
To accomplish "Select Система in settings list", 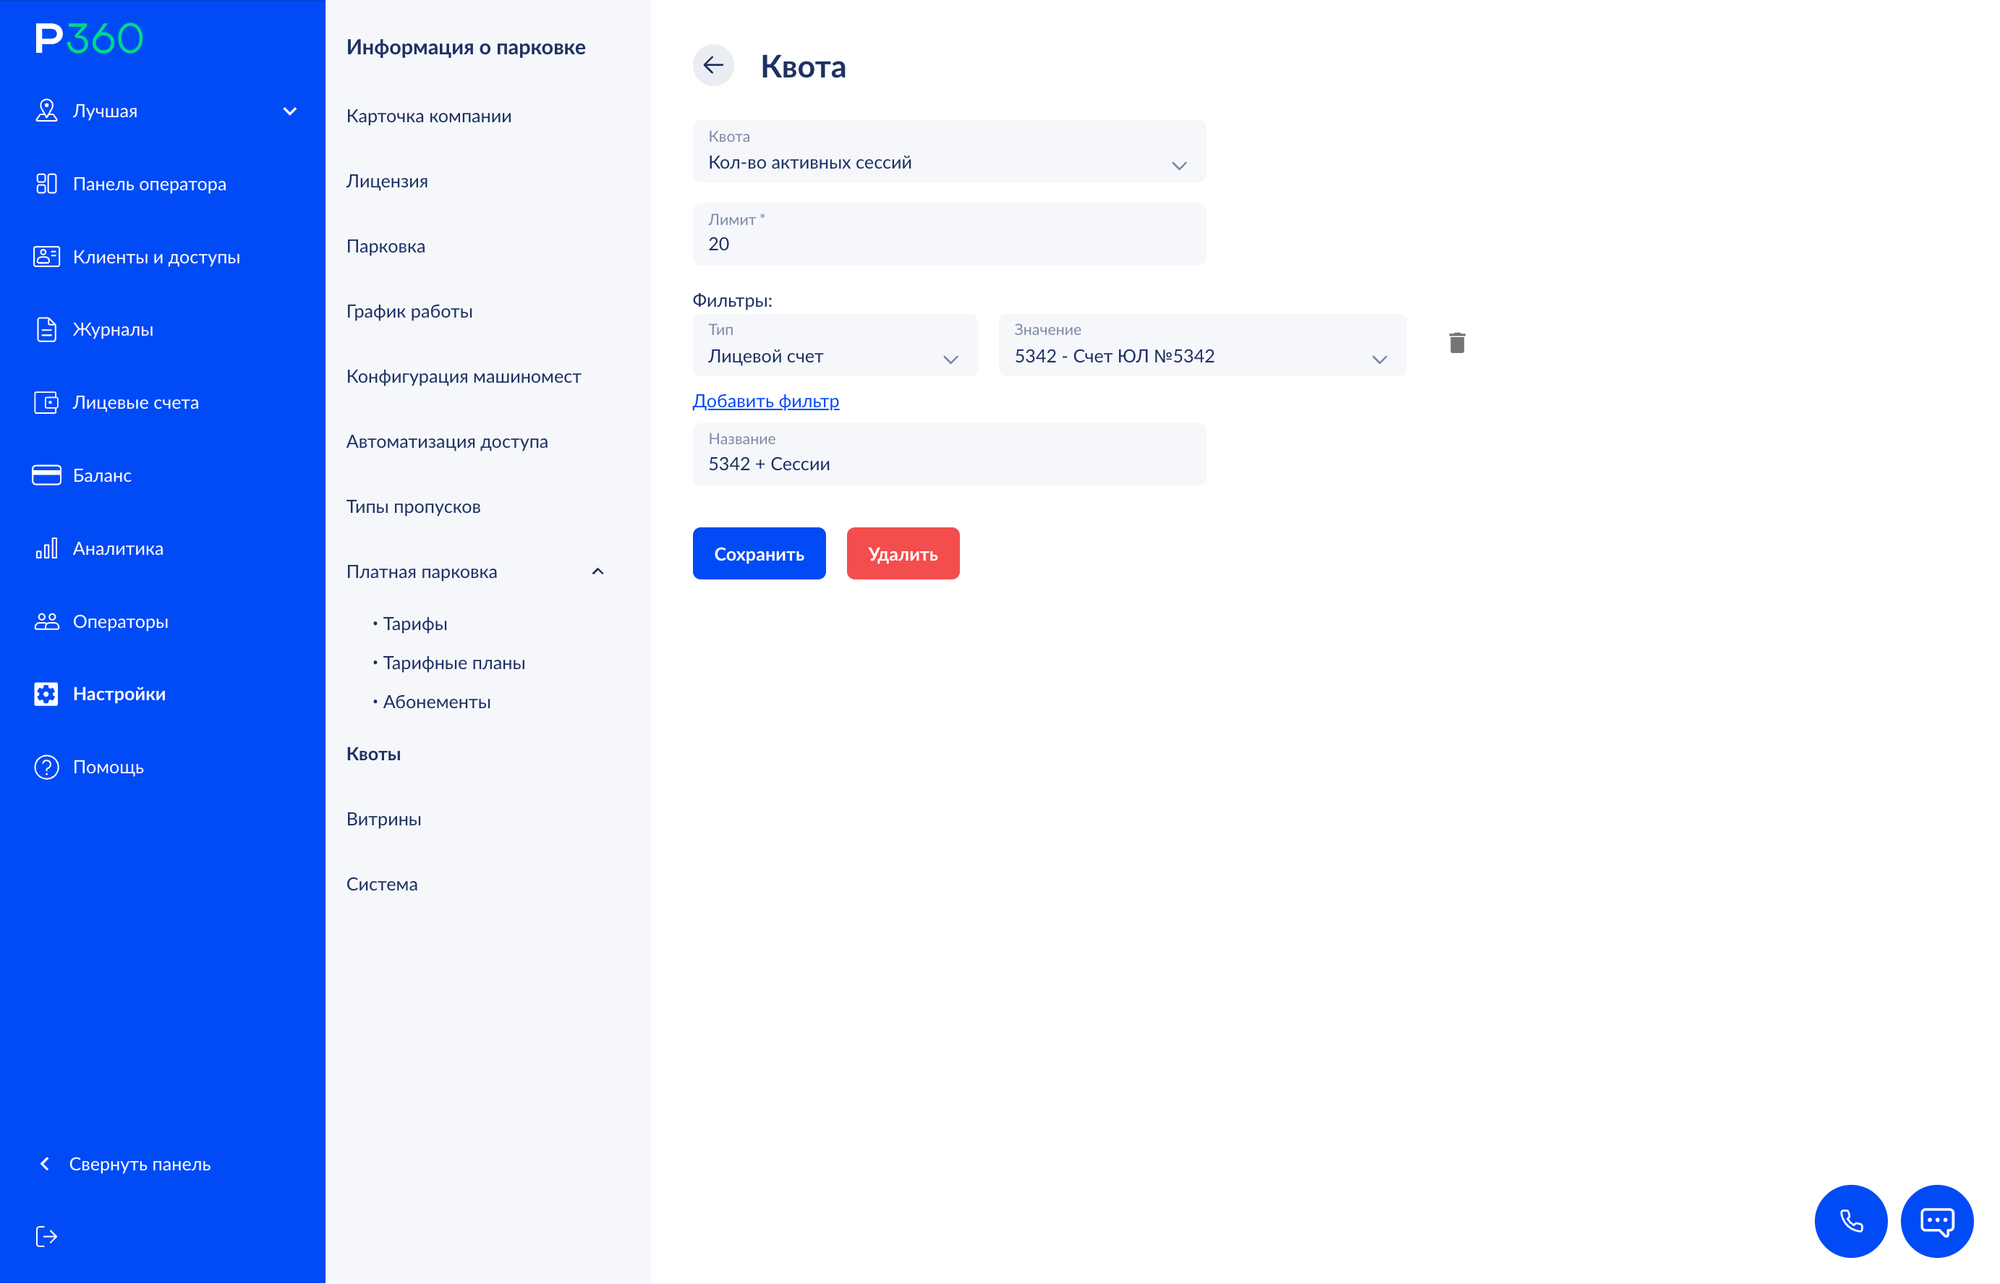I will pos(382,884).
